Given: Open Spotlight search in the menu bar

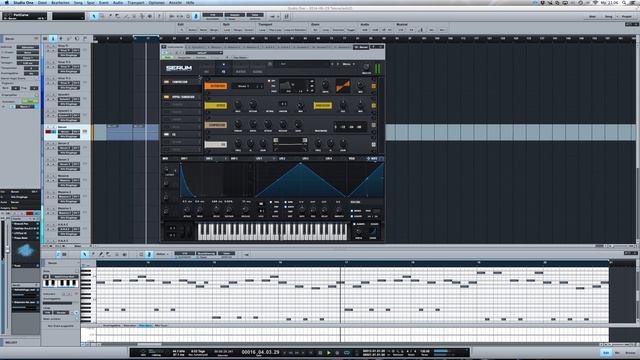Looking at the screenshot, I should coord(624,2).
